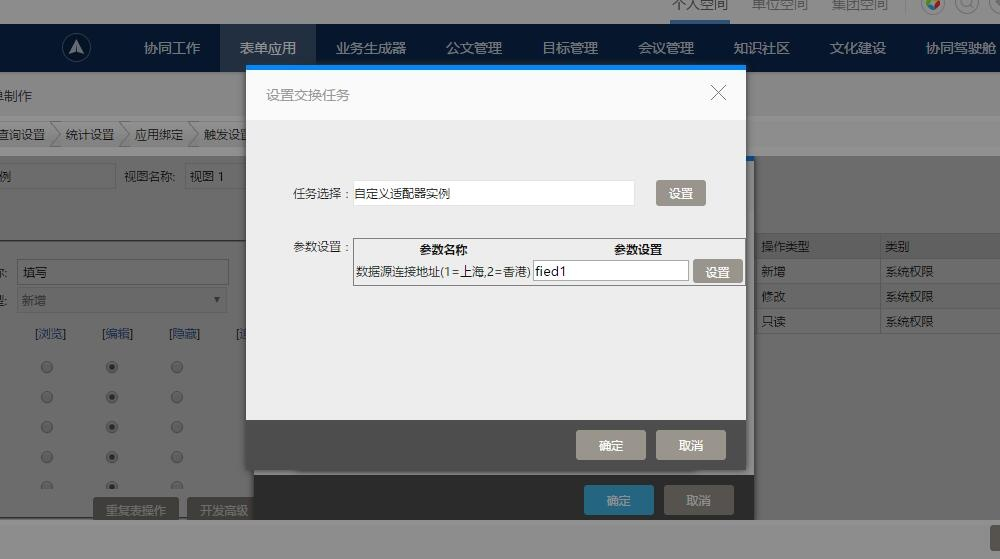Select second row radio under 编辑

pyautogui.click(x=112, y=397)
